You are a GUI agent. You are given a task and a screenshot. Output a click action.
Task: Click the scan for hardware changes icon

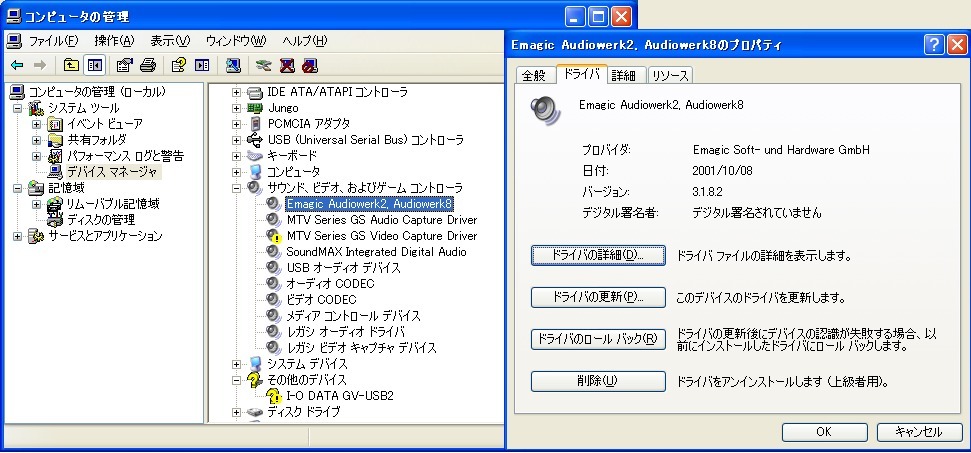(233, 65)
